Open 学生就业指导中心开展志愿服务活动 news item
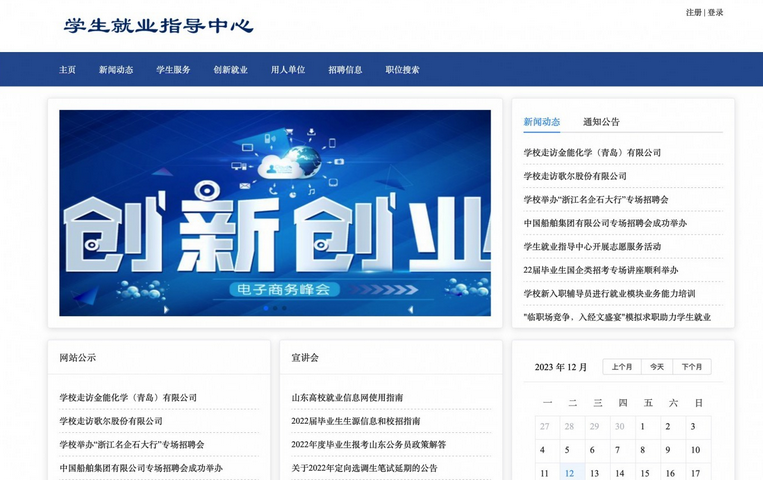The width and height of the screenshot is (763, 480). [592, 246]
